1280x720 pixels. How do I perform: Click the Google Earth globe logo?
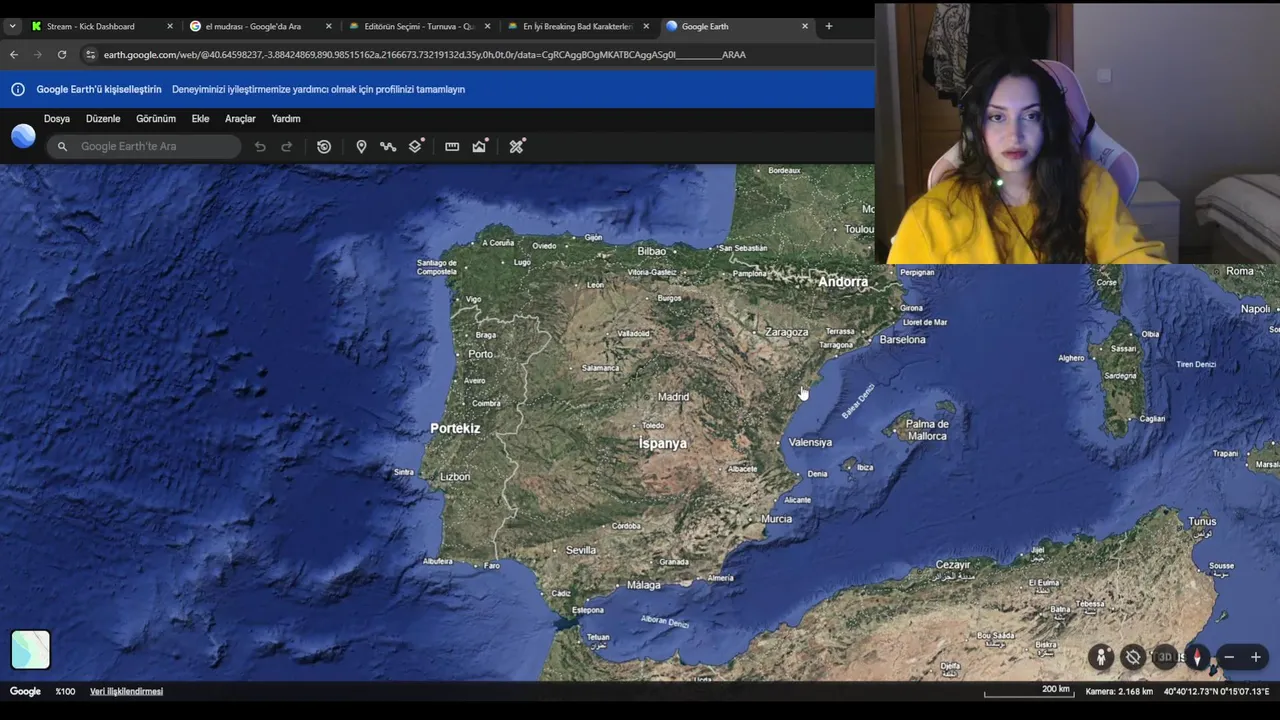[x=23, y=136]
